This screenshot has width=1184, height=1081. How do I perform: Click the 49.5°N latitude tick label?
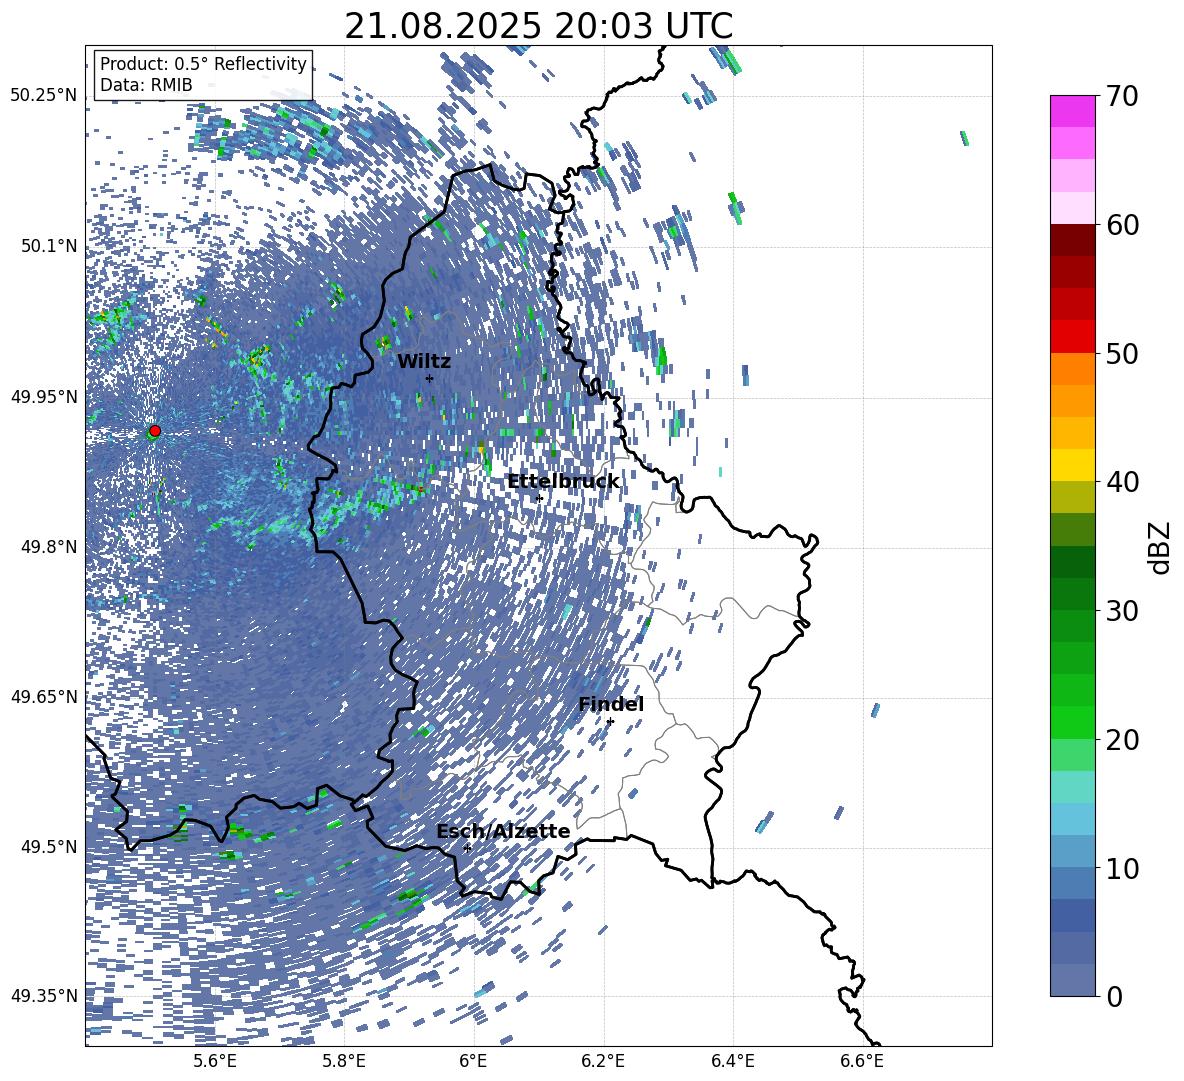coord(49,846)
